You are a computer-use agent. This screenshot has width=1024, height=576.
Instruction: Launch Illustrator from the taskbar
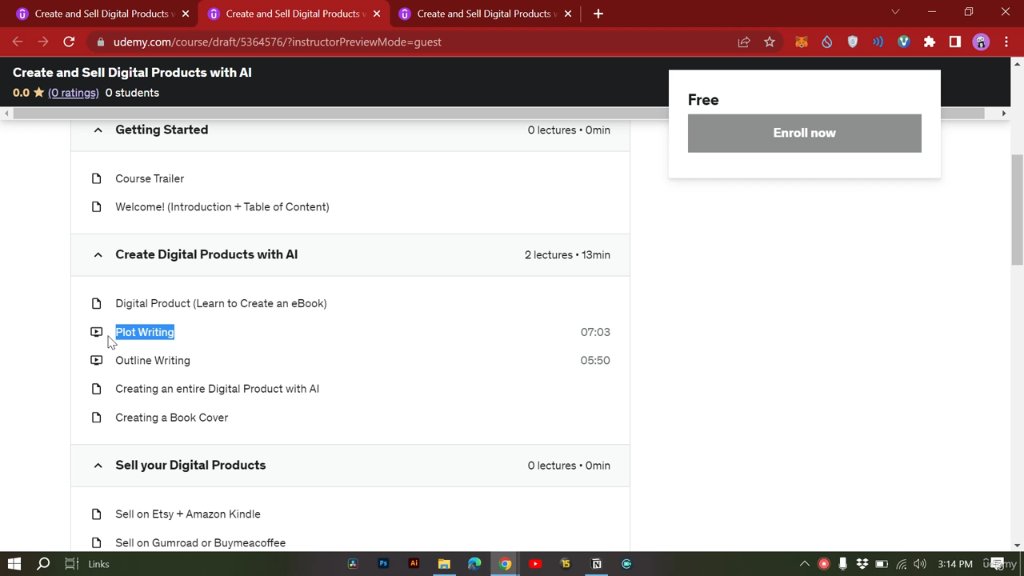pyautogui.click(x=413, y=564)
